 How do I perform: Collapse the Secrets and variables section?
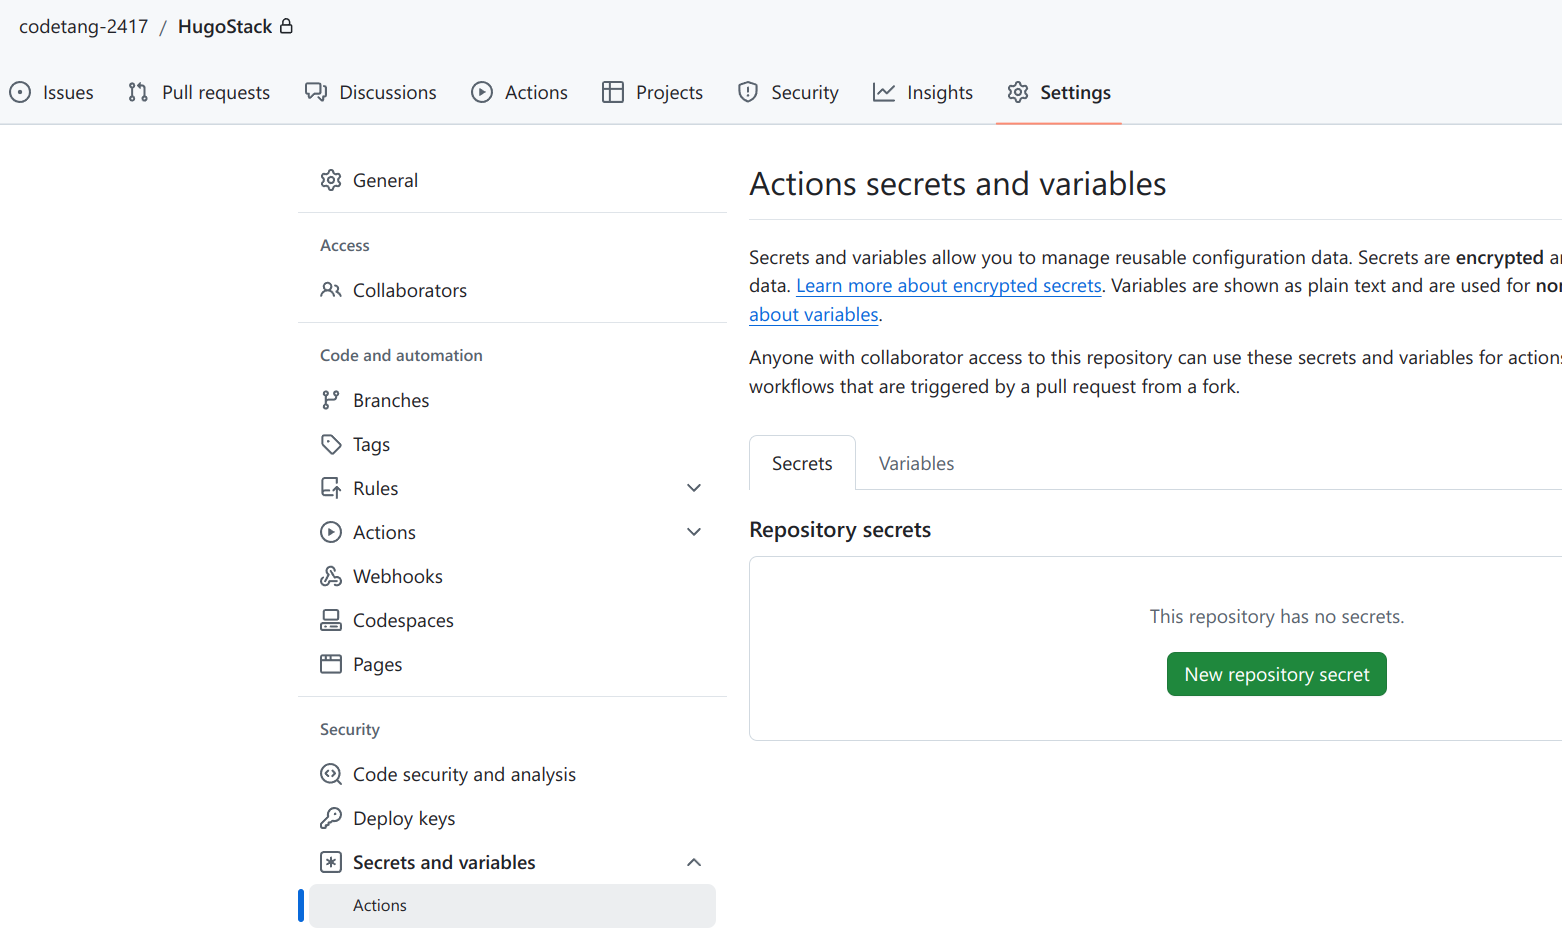click(694, 863)
